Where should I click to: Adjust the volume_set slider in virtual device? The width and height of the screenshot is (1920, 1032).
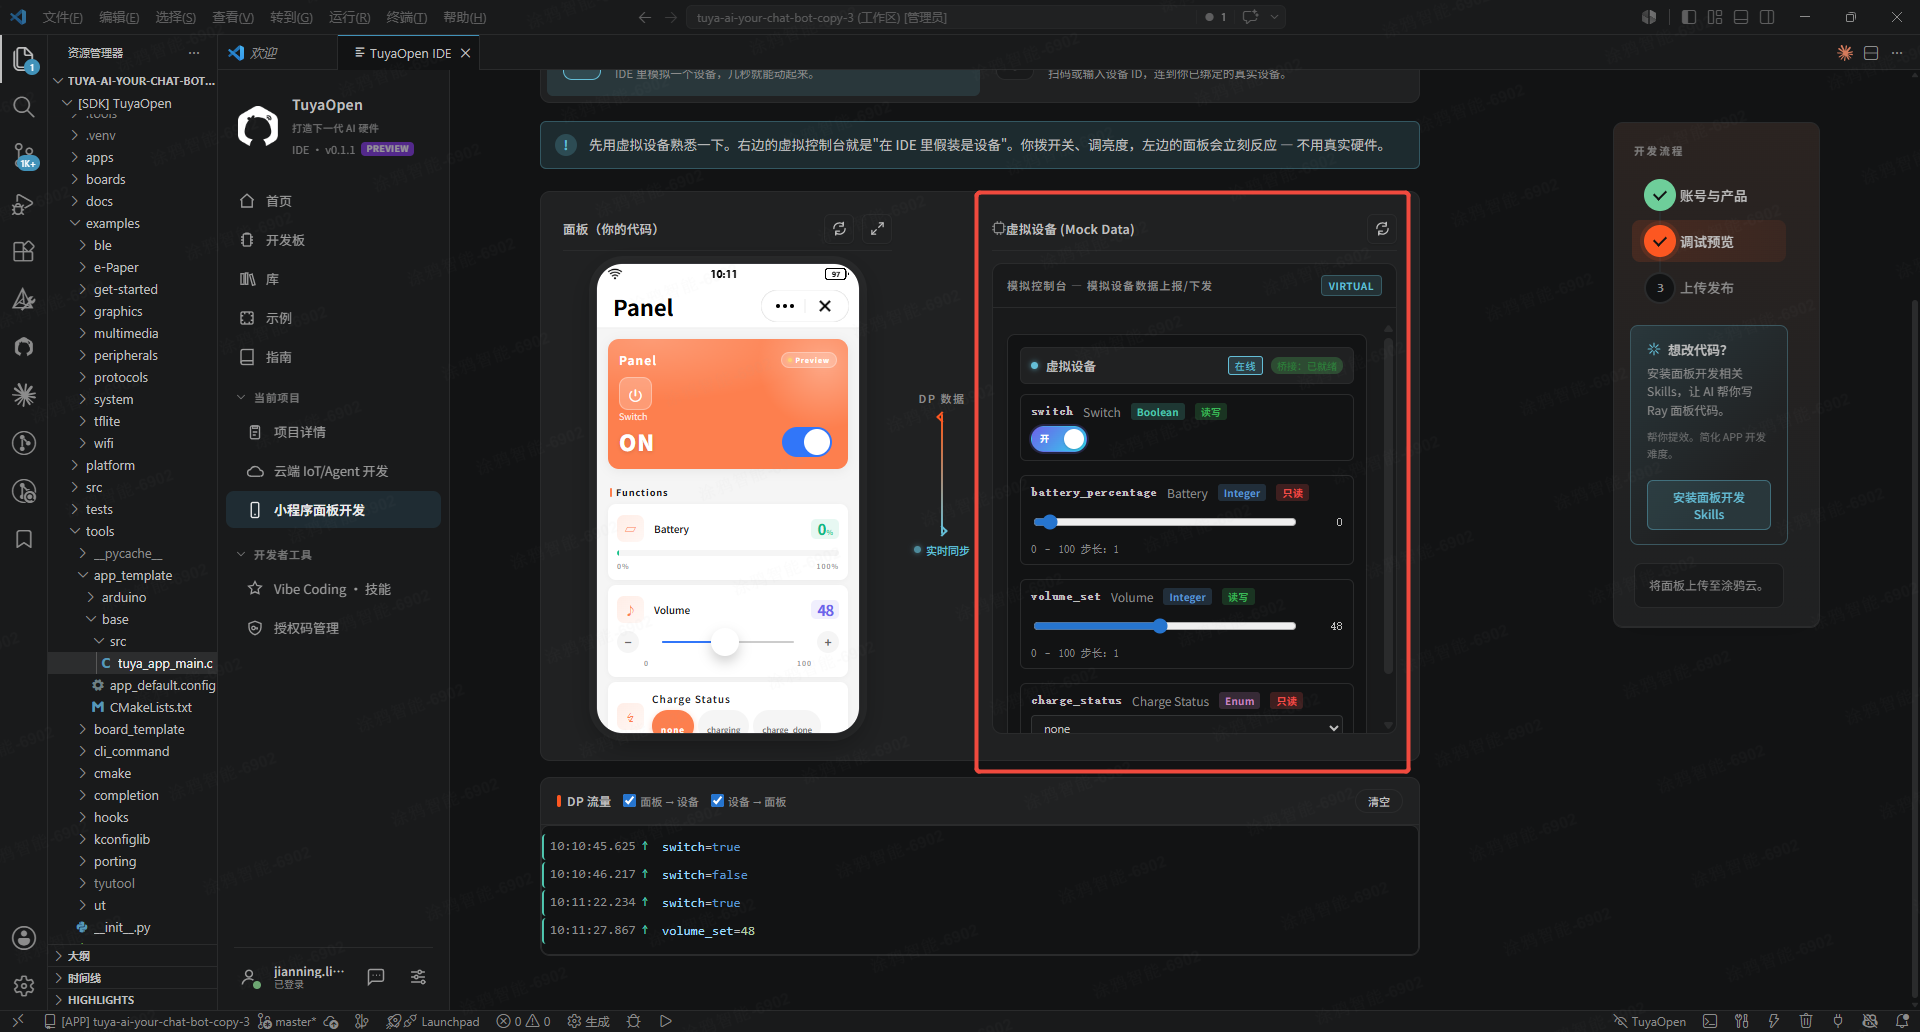click(1165, 626)
